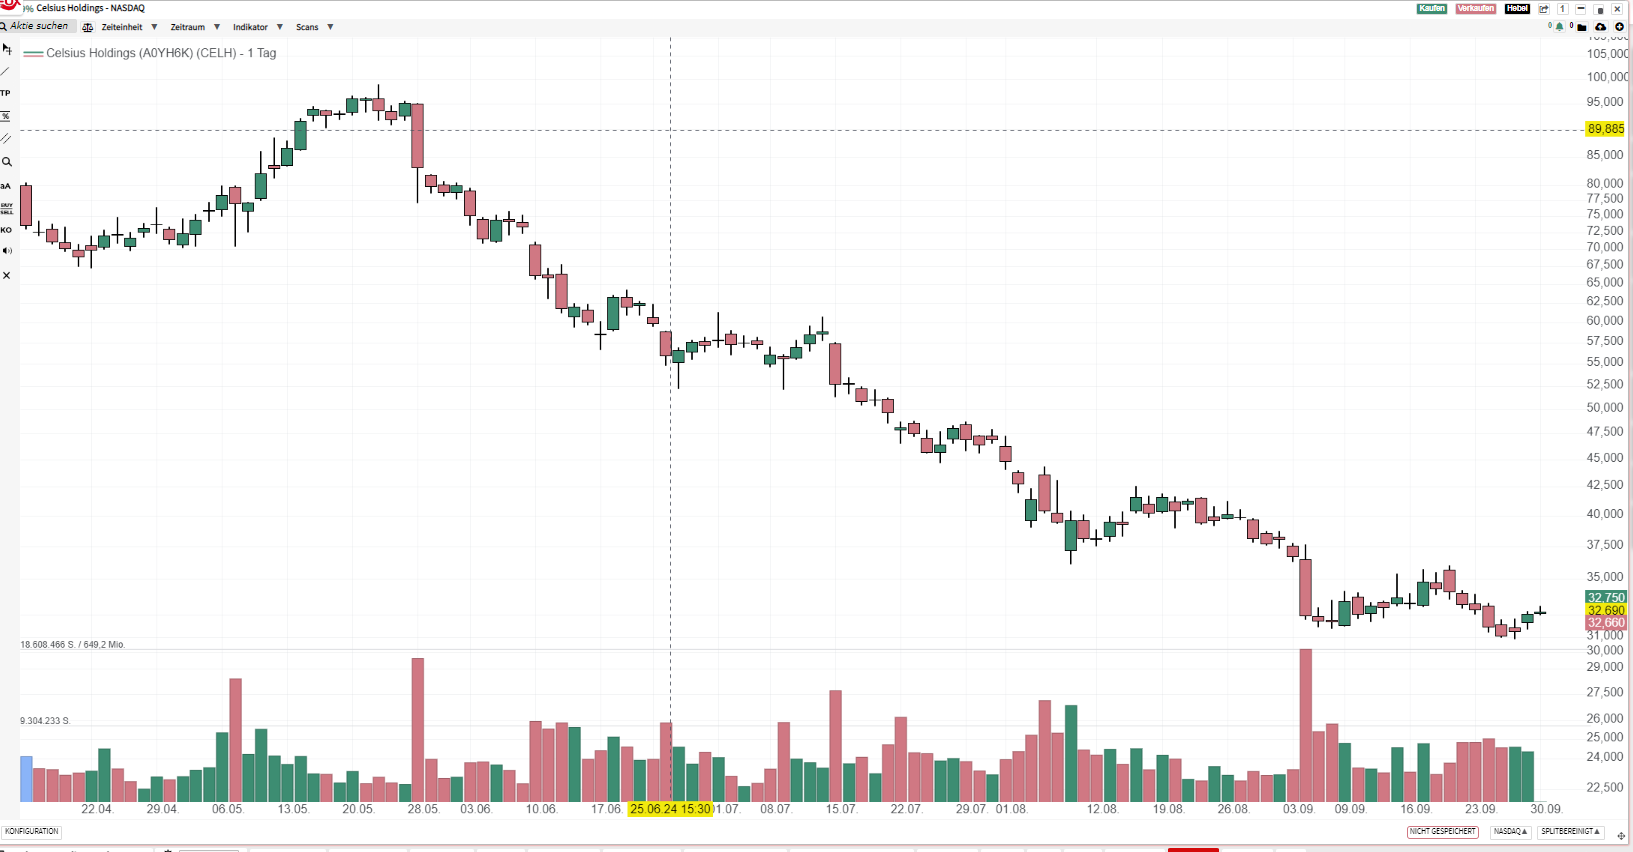This screenshot has width=1633, height=852.
Task: Open the Zeiteinheit dropdown
Action: [x=129, y=27]
